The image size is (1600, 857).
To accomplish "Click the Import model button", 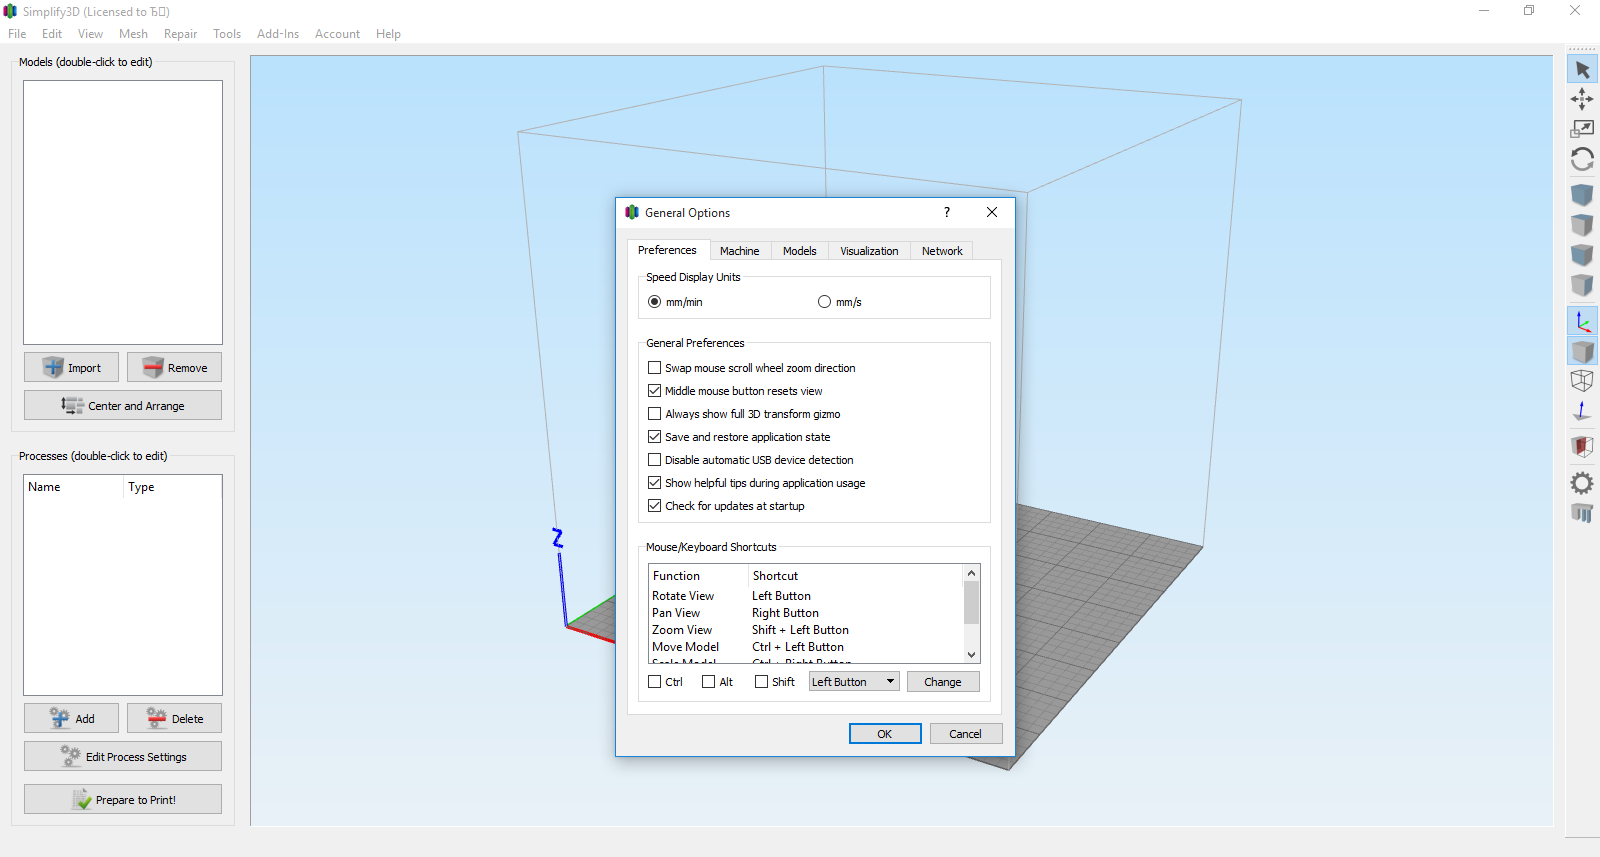I will coord(71,367).
